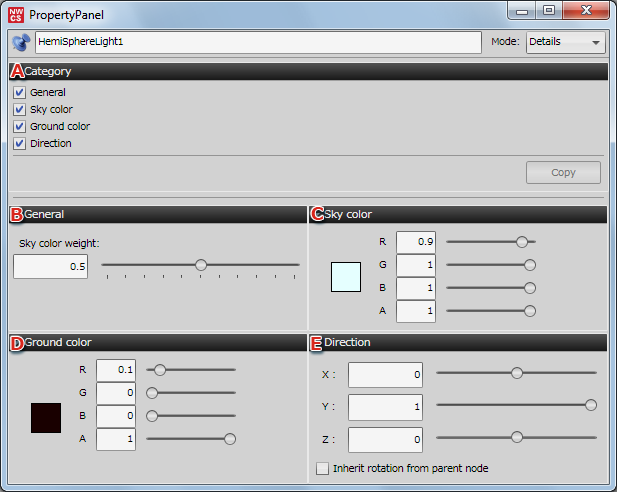Collapse the Sky color section header

coord(458,214)
